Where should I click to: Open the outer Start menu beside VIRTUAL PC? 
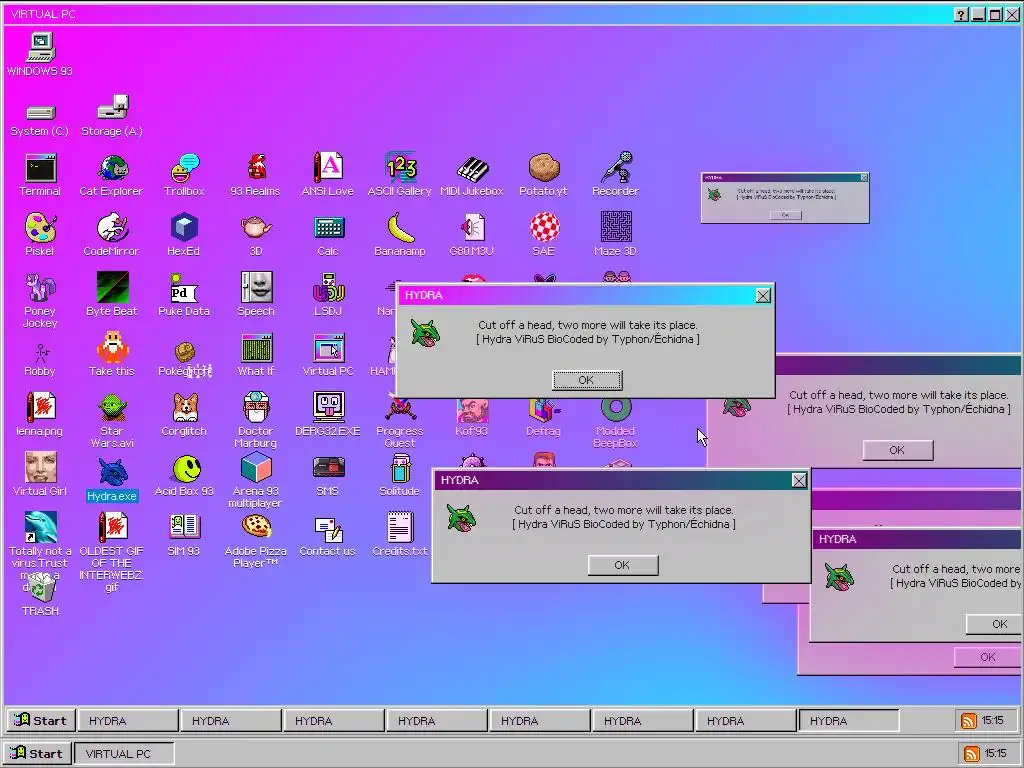point(37,753)
